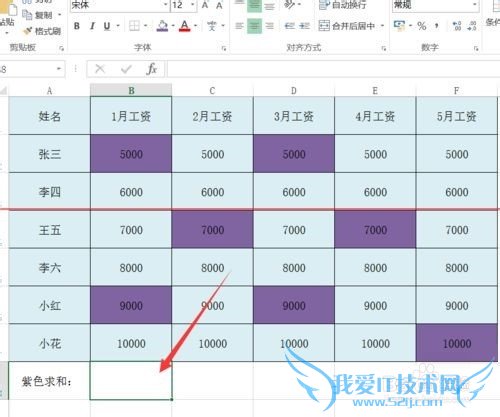Screen dimensions: 500x417
Task: Open merge and center dropdown arrow
Action: 382,26
